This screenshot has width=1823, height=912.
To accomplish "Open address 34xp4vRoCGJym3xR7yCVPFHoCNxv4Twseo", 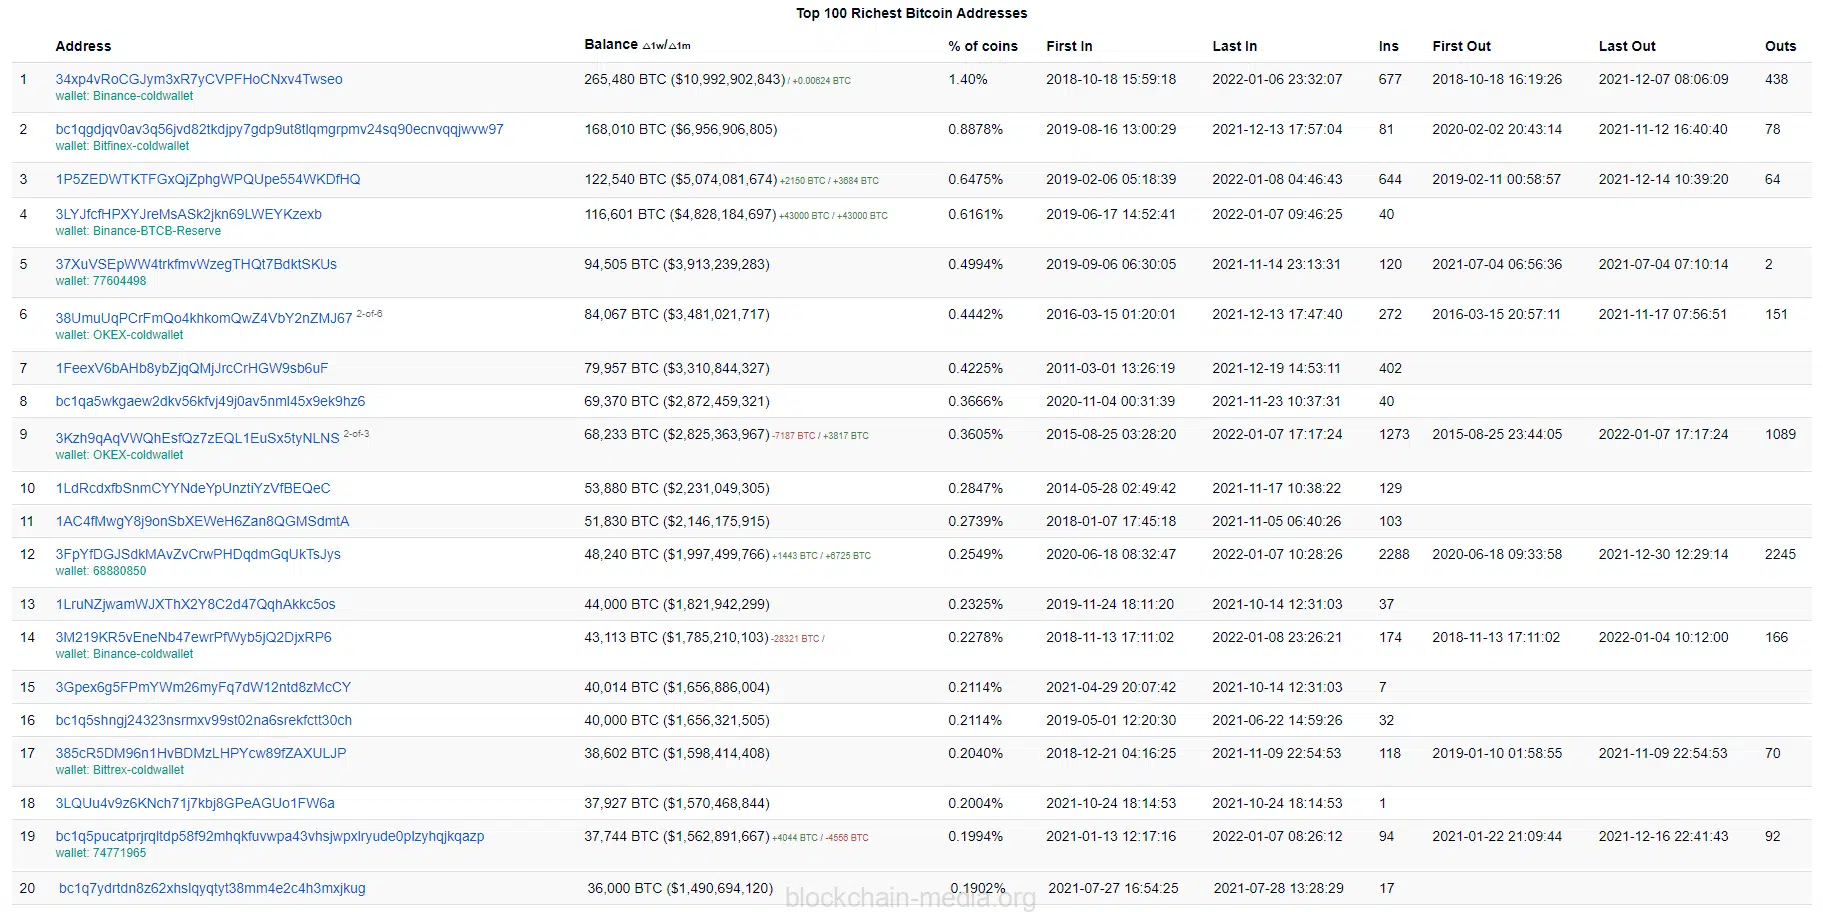I will click(x=199, y=79).
